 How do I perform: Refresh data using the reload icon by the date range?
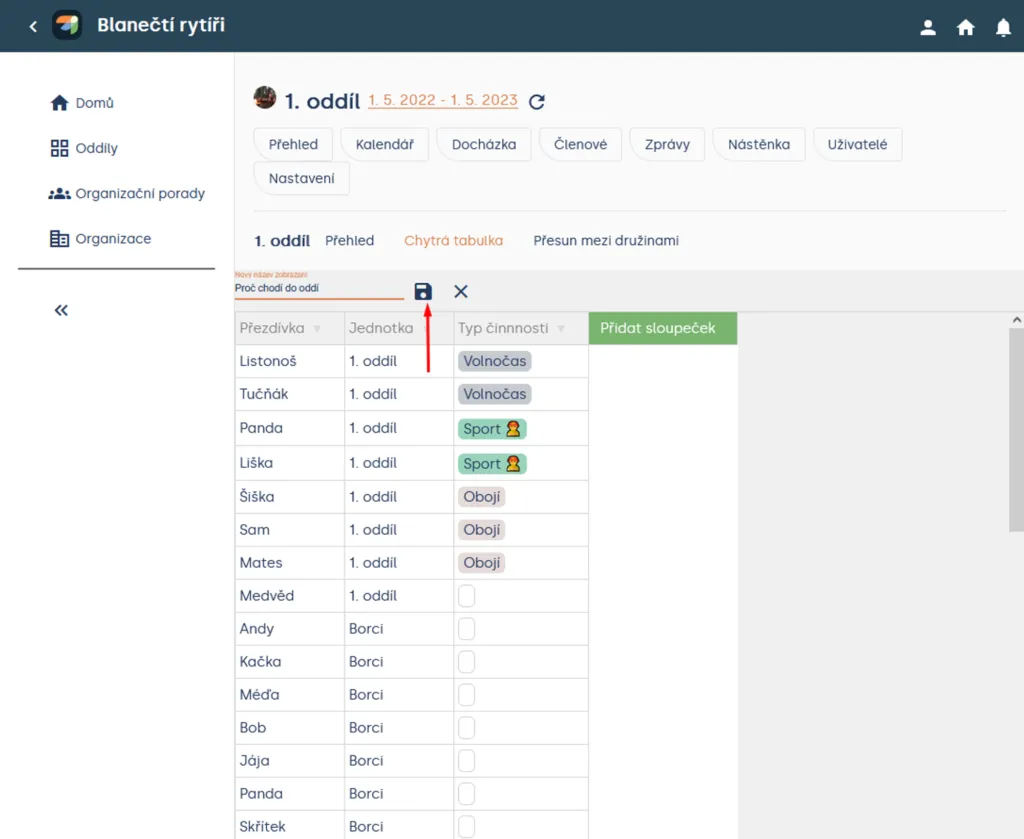coord(537,101)
